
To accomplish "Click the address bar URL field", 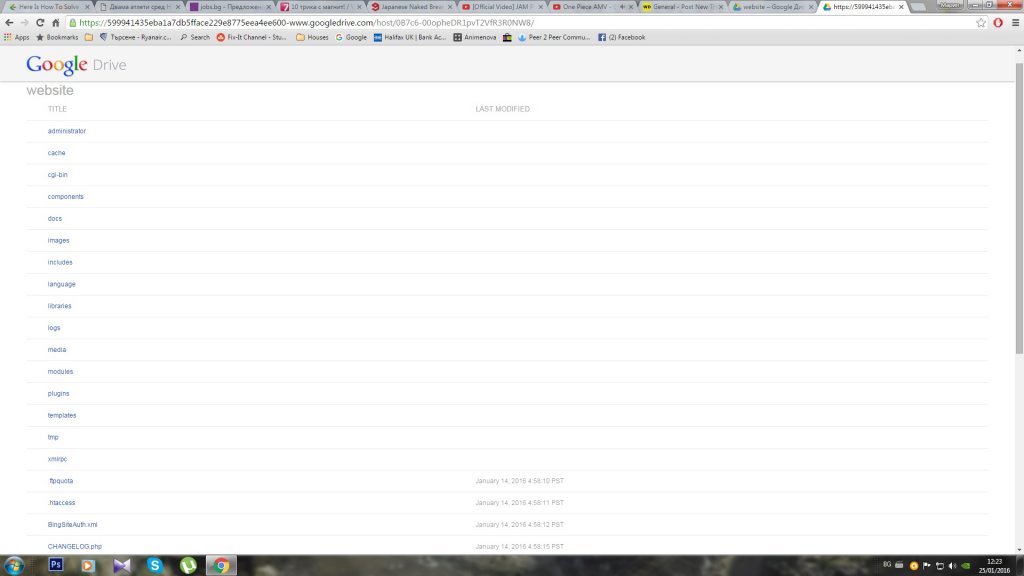I will pos(522,23).
